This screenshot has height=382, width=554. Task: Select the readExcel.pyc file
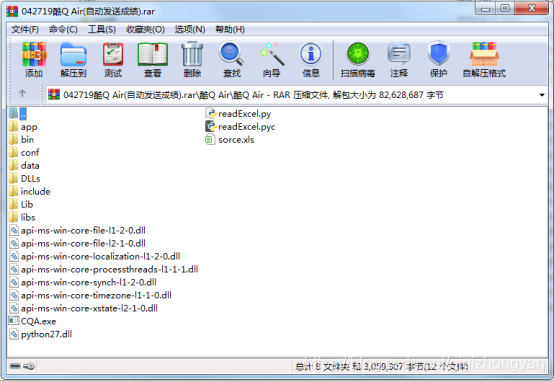240,127
